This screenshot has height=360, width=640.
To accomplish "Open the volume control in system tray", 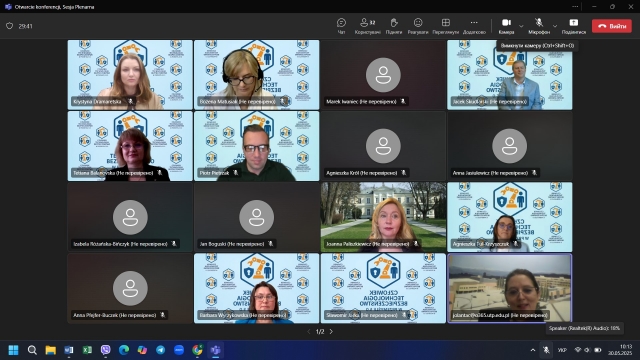I will pos(587,350).
